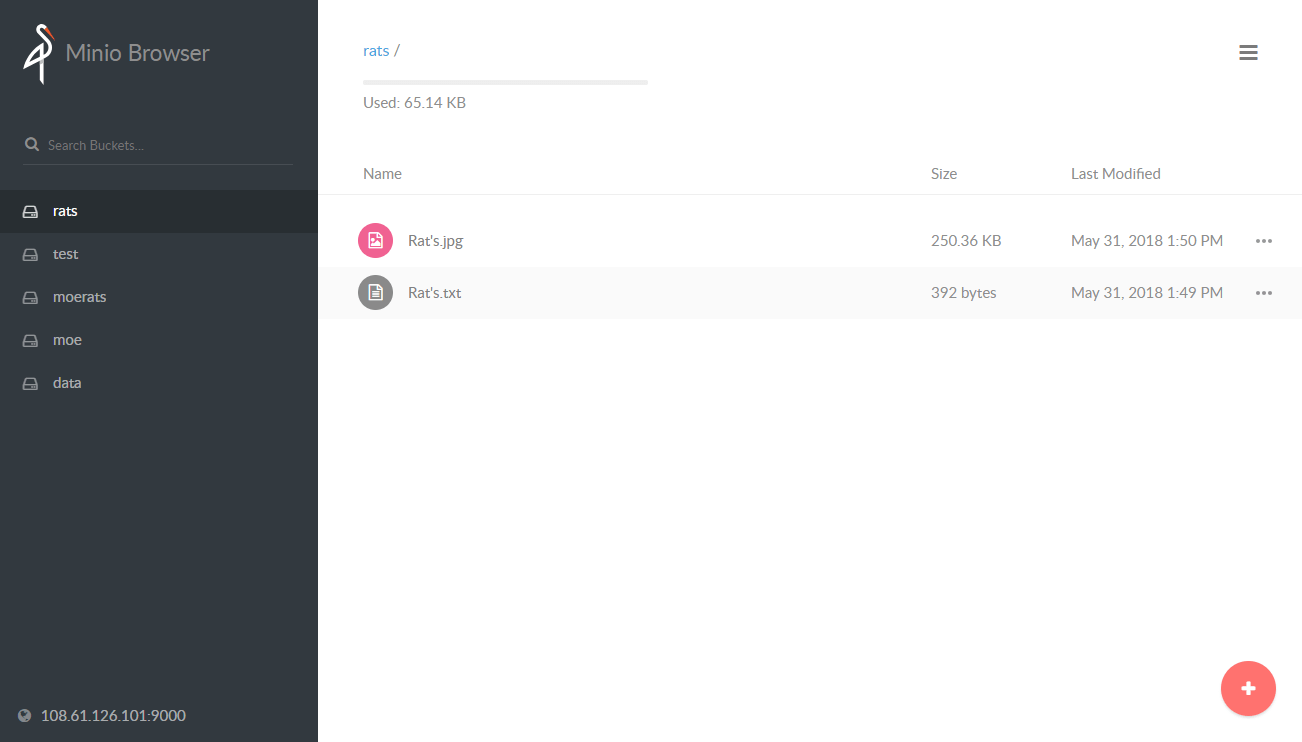This screenshot has width=1302, height=742.
Task: Click the pink image icon for Rat's.jpg
Action: 375,241
